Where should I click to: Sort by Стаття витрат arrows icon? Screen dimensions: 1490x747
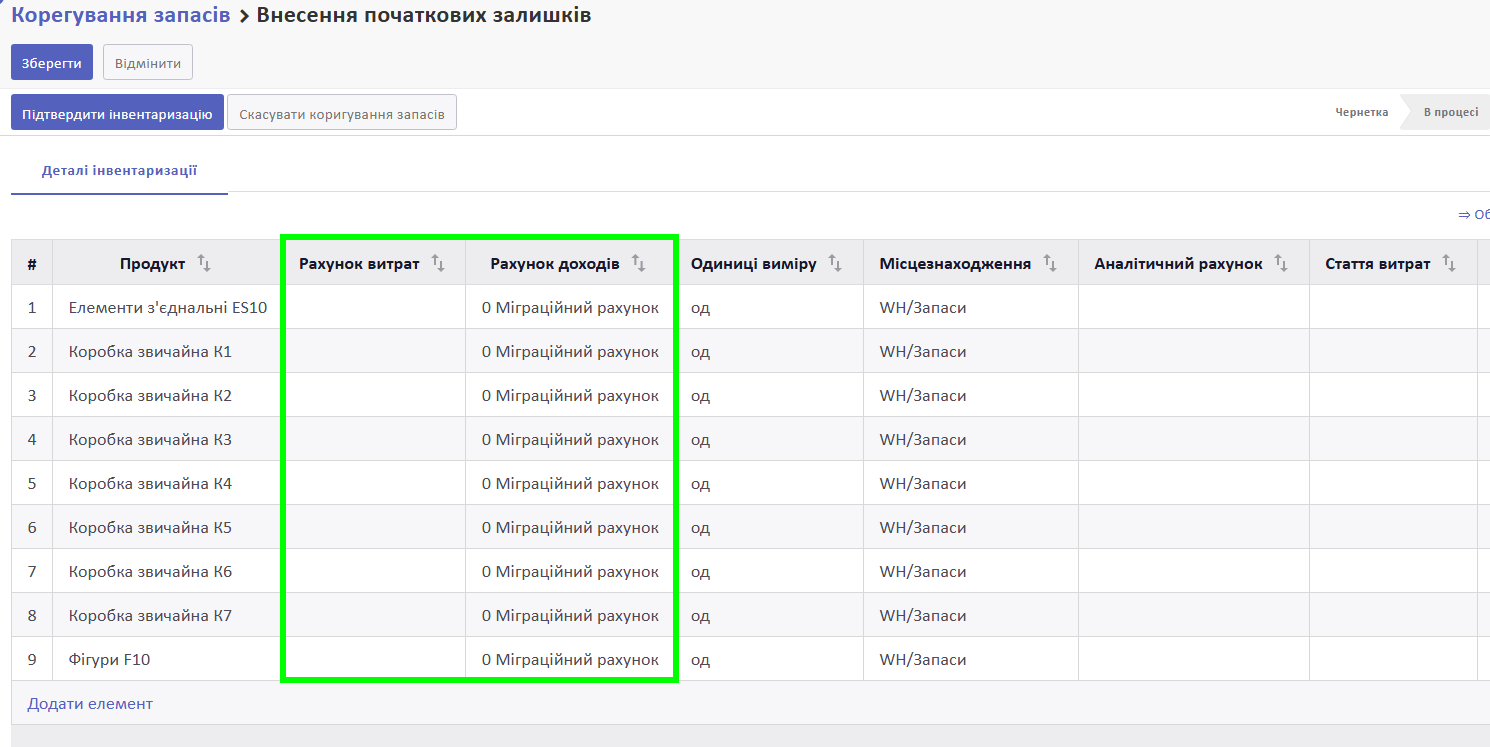tap(1450, 263)
